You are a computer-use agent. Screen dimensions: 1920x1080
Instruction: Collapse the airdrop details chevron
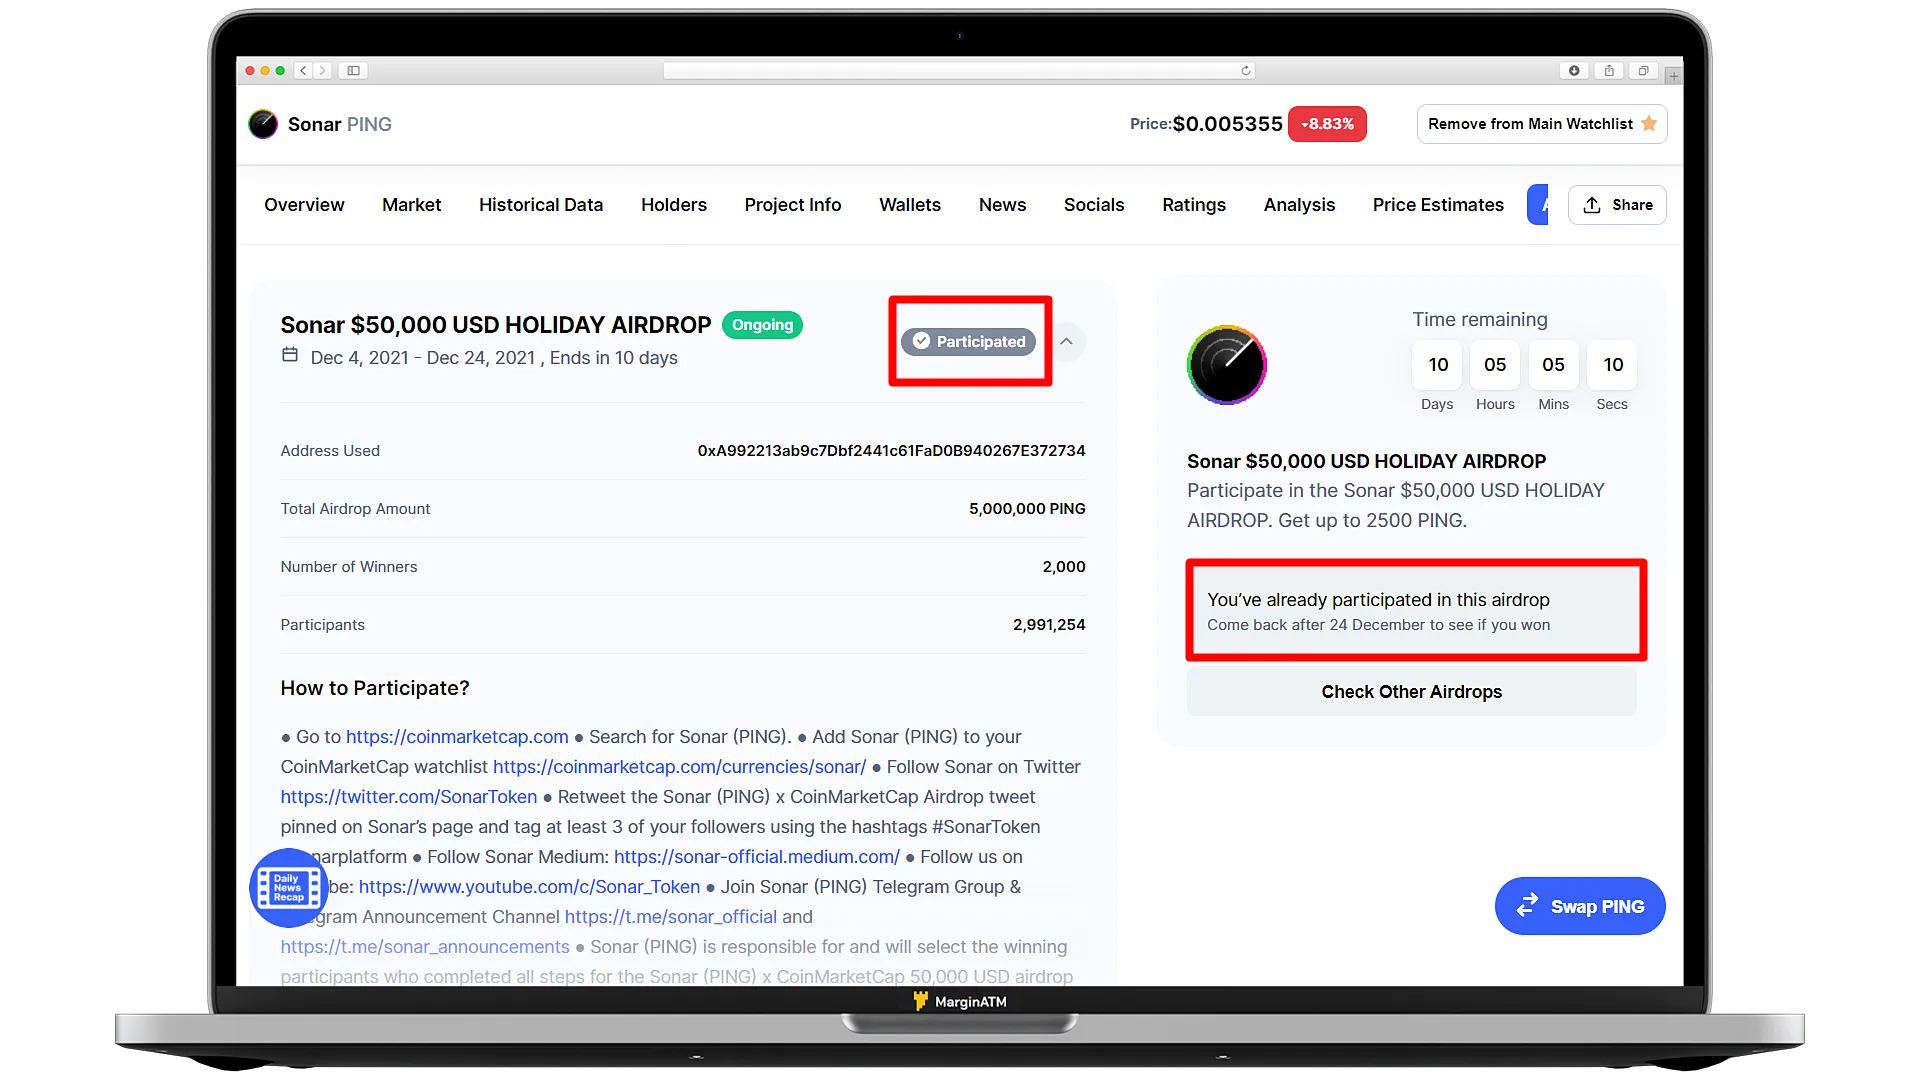(x=1067, y=342)
